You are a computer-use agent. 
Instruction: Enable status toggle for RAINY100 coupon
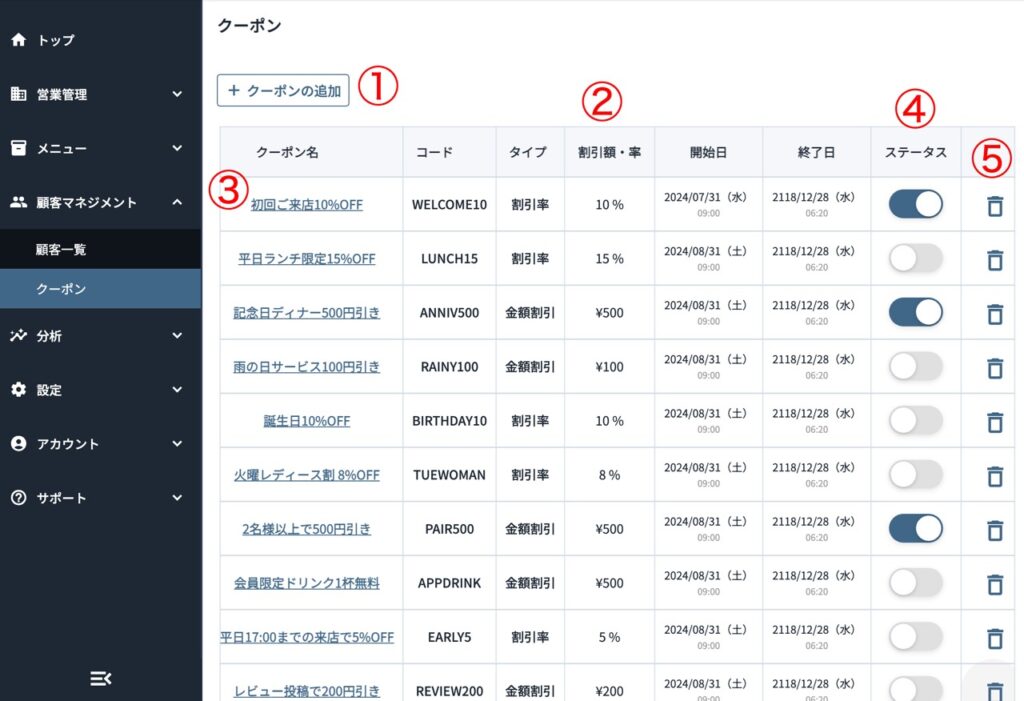[915, 367]
